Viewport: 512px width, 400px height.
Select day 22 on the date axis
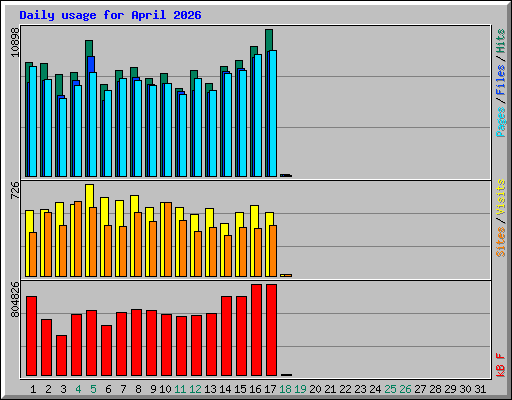(345, 389)
